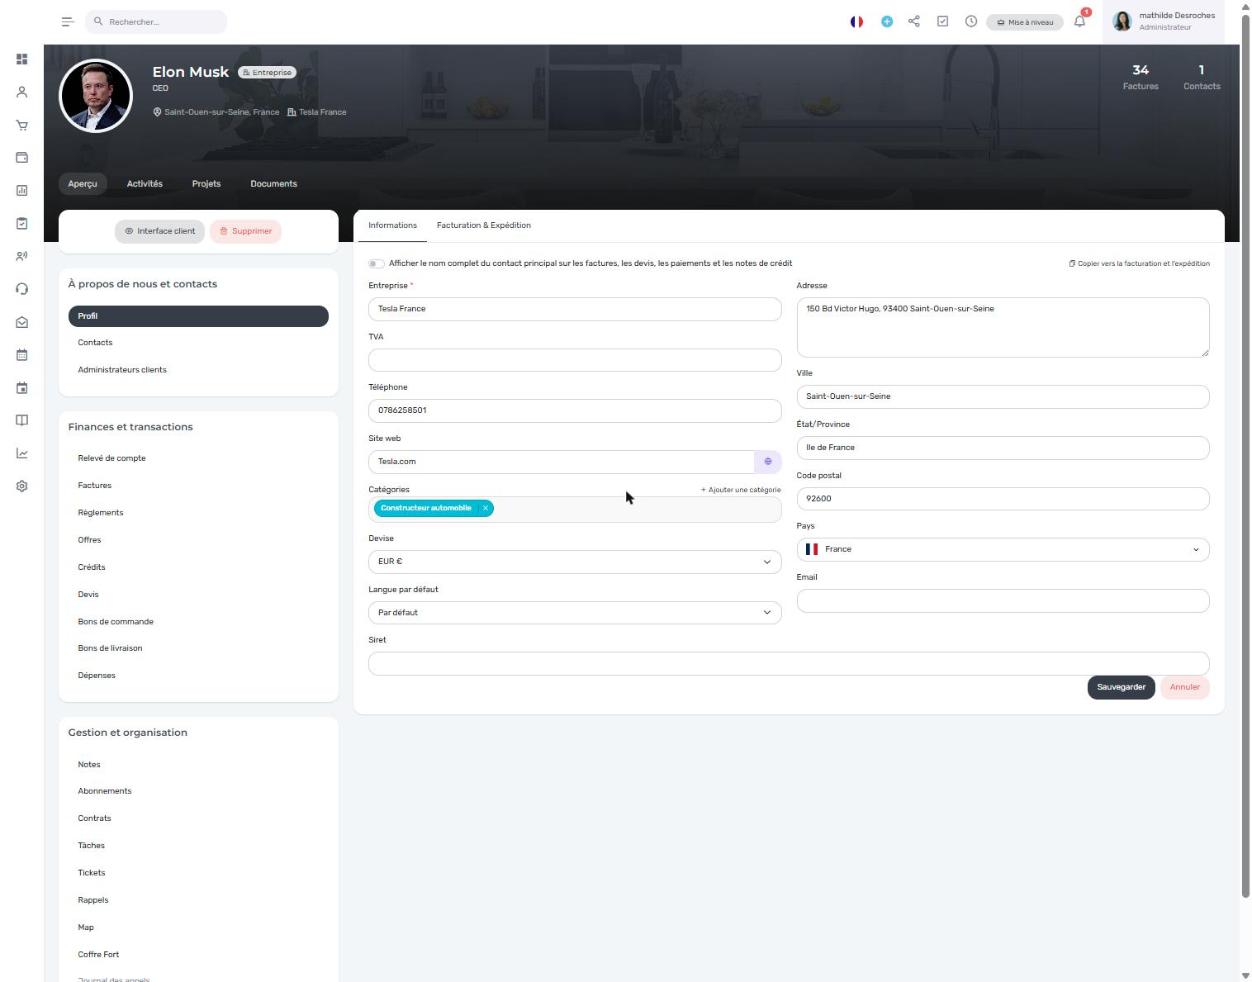Image resolution: width=1252 pixels, height=982 pixels.
Task: Click the Adresse text area
Action: [1003, 327]
